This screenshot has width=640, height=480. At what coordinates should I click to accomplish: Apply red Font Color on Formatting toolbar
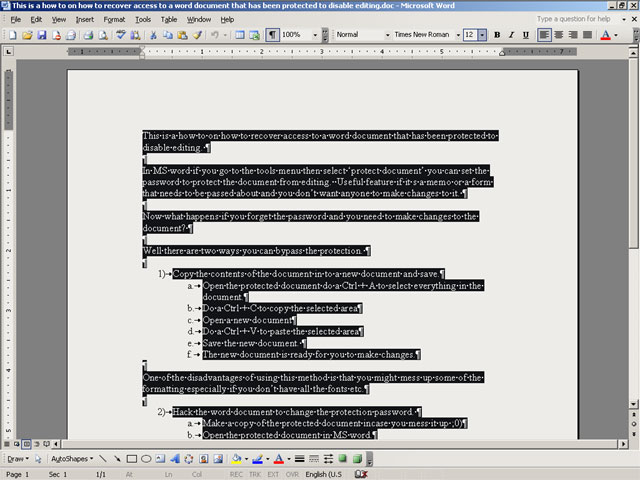pyautogui.click(x=606, y=35)
